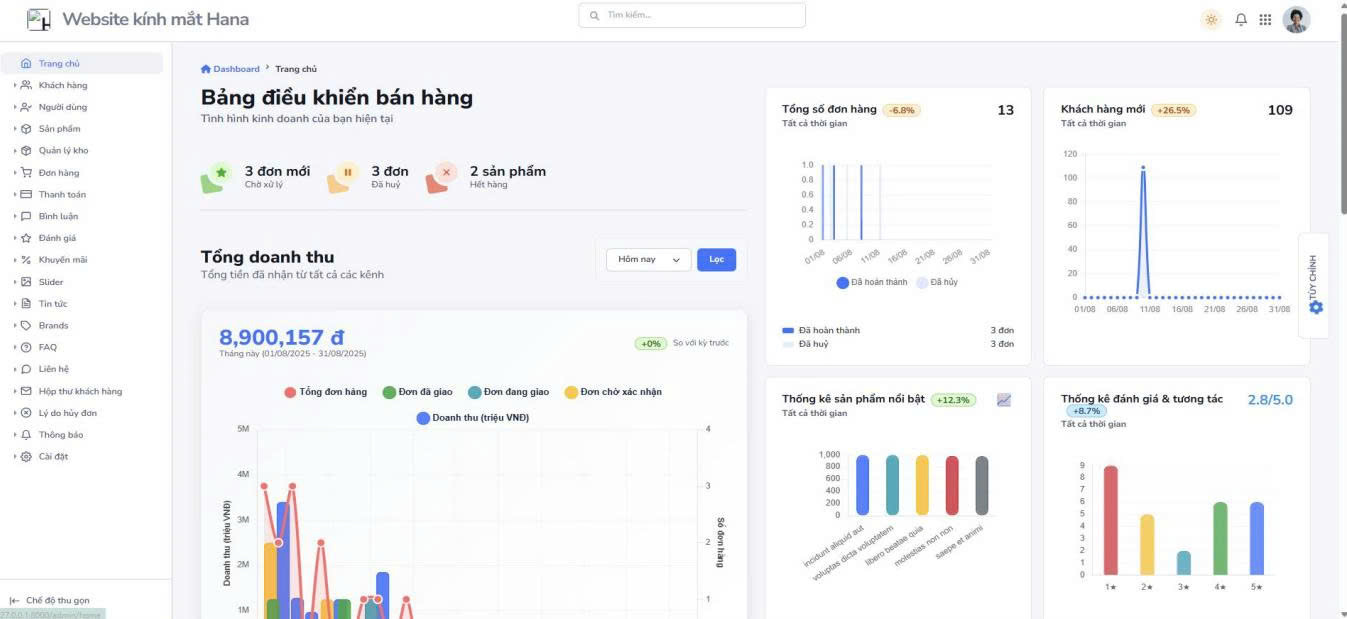This screenshot has width=1347, height=619.
Task: Click the Lý do hủy đơn icon
Action: [26, 413]
